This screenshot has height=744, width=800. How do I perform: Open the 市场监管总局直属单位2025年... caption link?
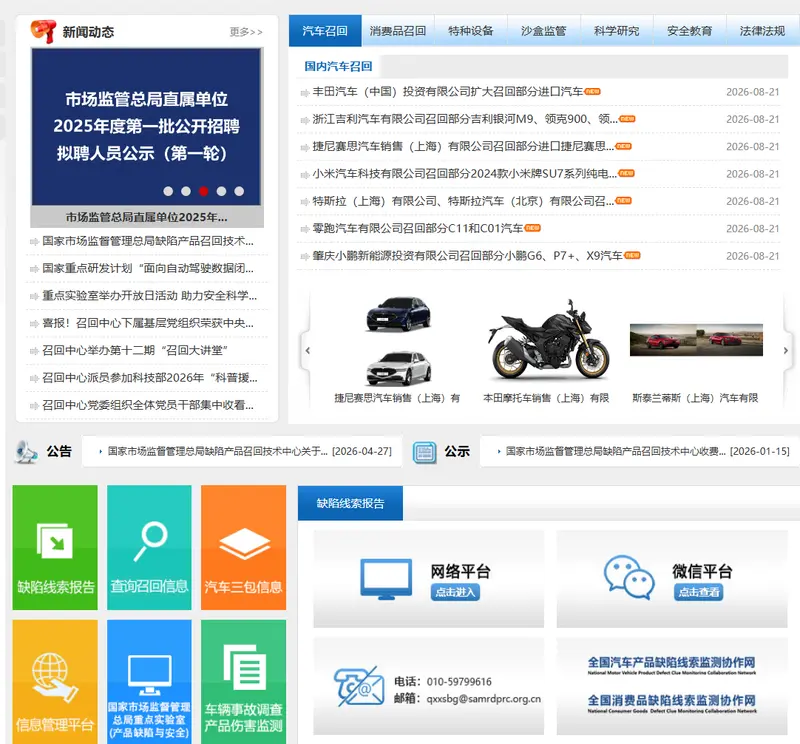pos(146,217)
